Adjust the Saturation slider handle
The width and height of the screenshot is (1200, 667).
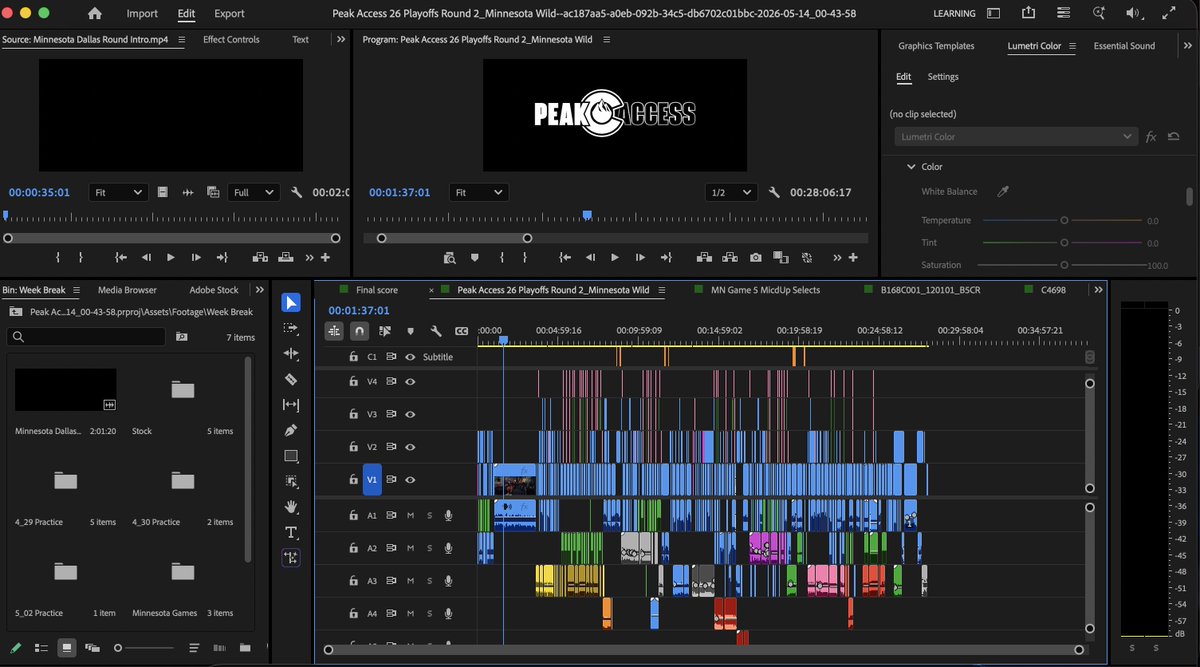(x=1064, y=265)
